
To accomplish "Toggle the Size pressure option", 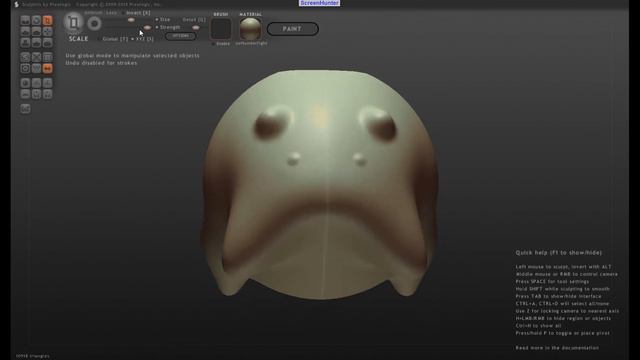I will [163, 19].
